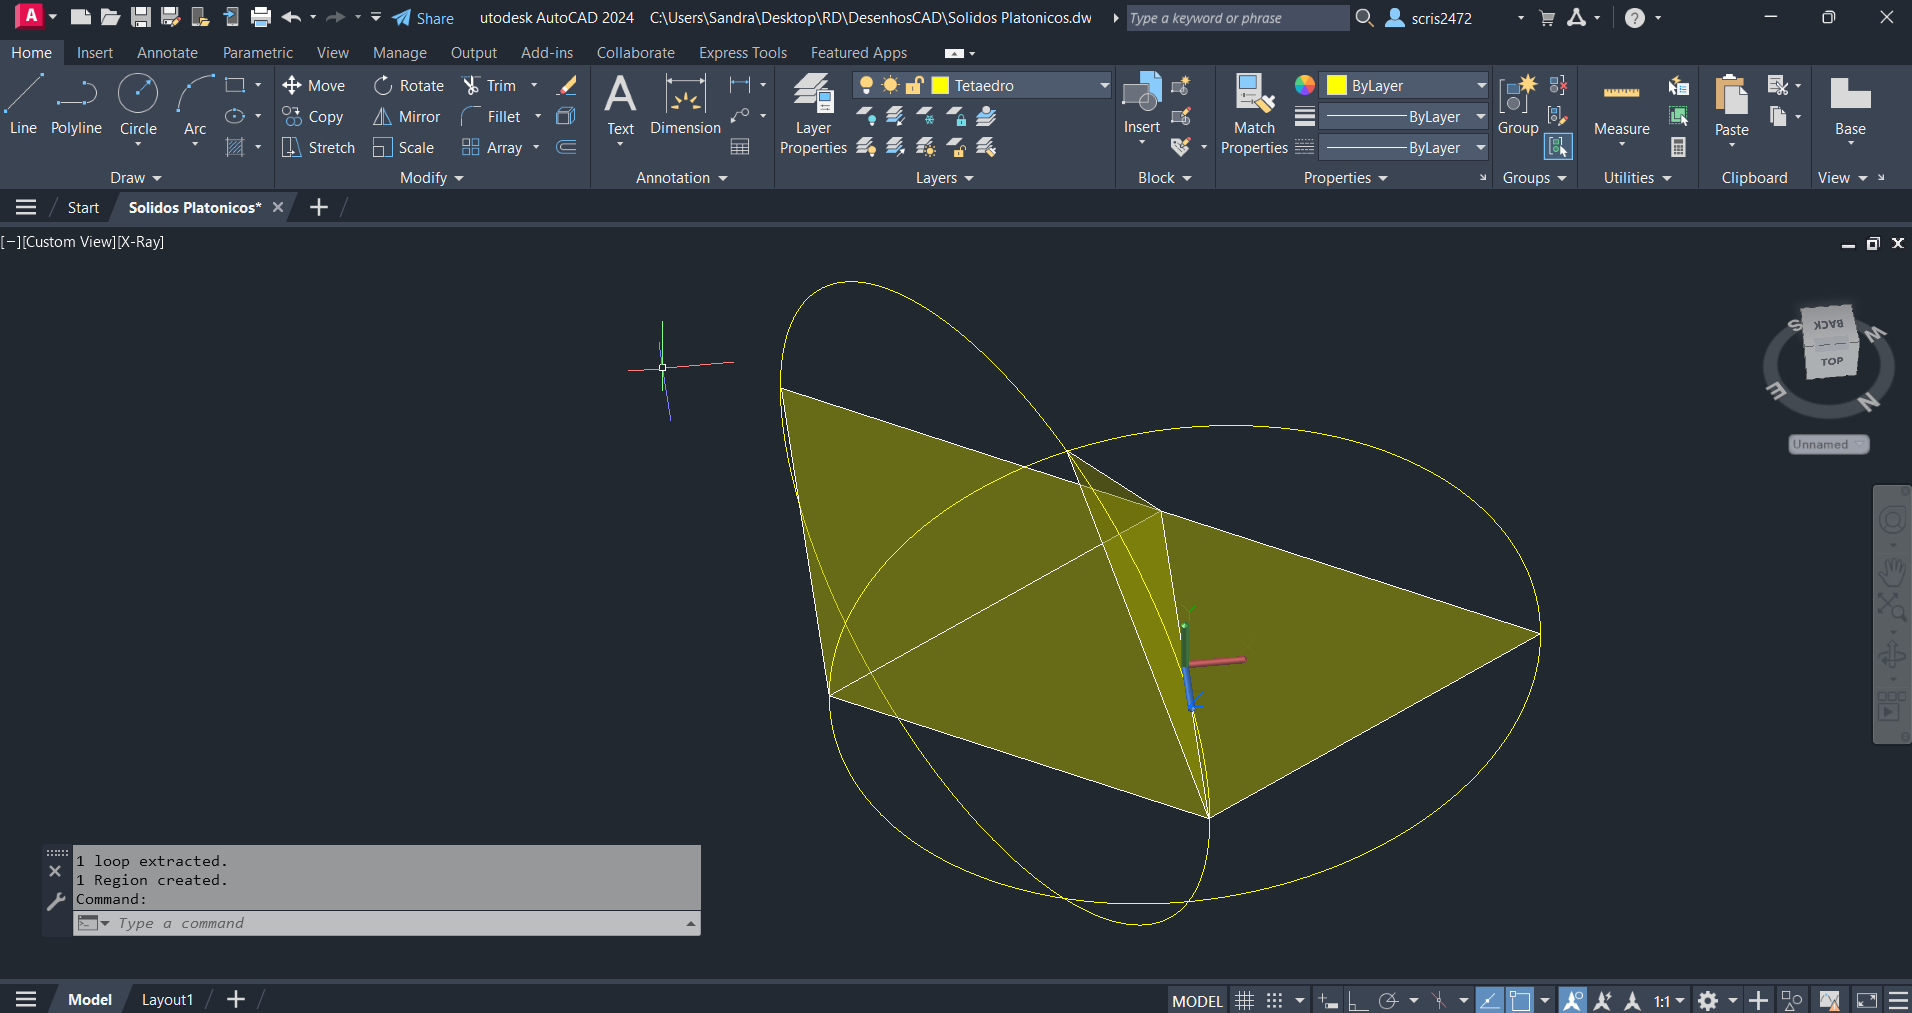Toggle polar tracking in status bar
Viewport: 1912px width, 1013px height.
pyautogui.click(x=1388, y=1000)
